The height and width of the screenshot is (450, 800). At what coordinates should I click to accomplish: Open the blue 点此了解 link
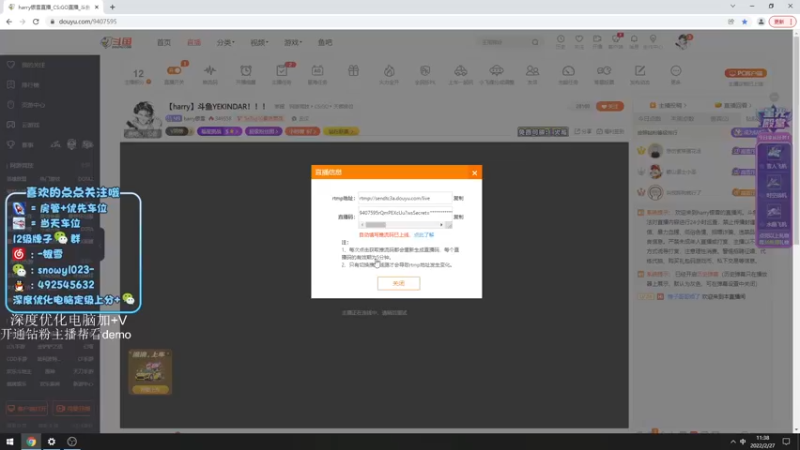(x=423, y=235)
